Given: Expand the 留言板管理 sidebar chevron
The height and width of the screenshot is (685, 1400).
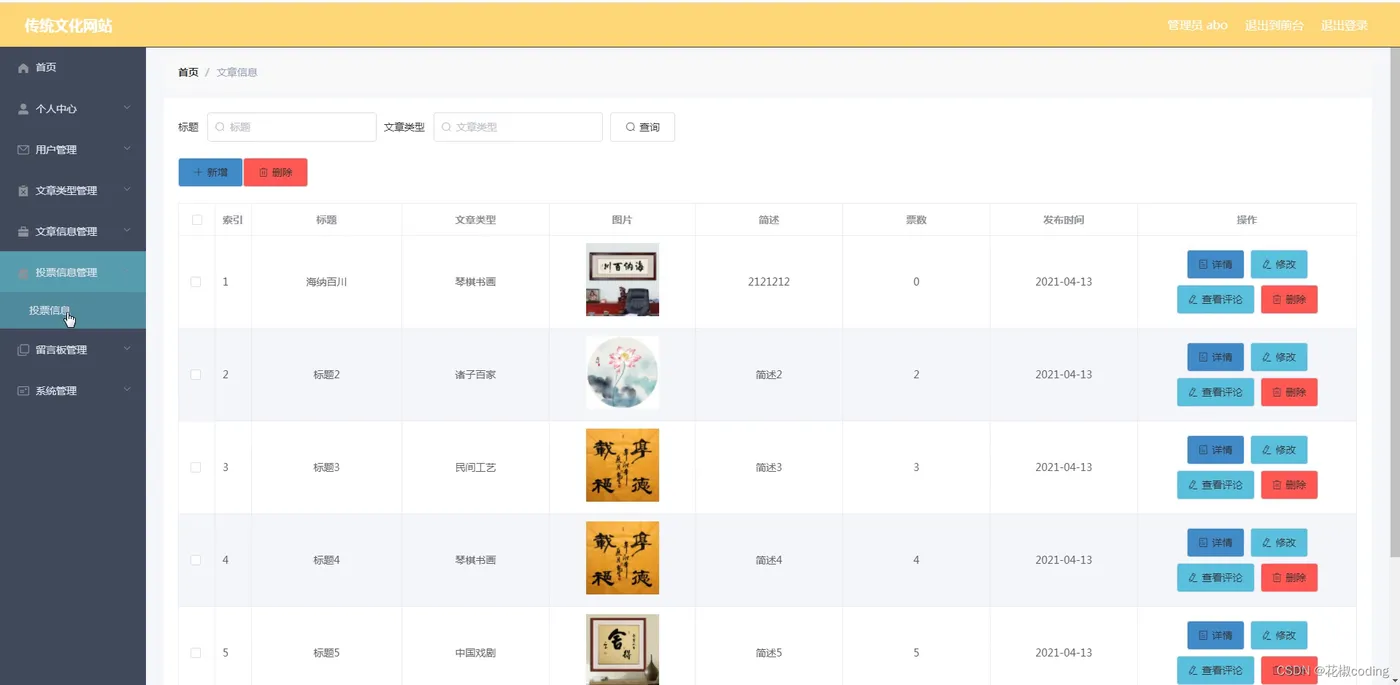Looking at the screenshot, I should (127, 349).
